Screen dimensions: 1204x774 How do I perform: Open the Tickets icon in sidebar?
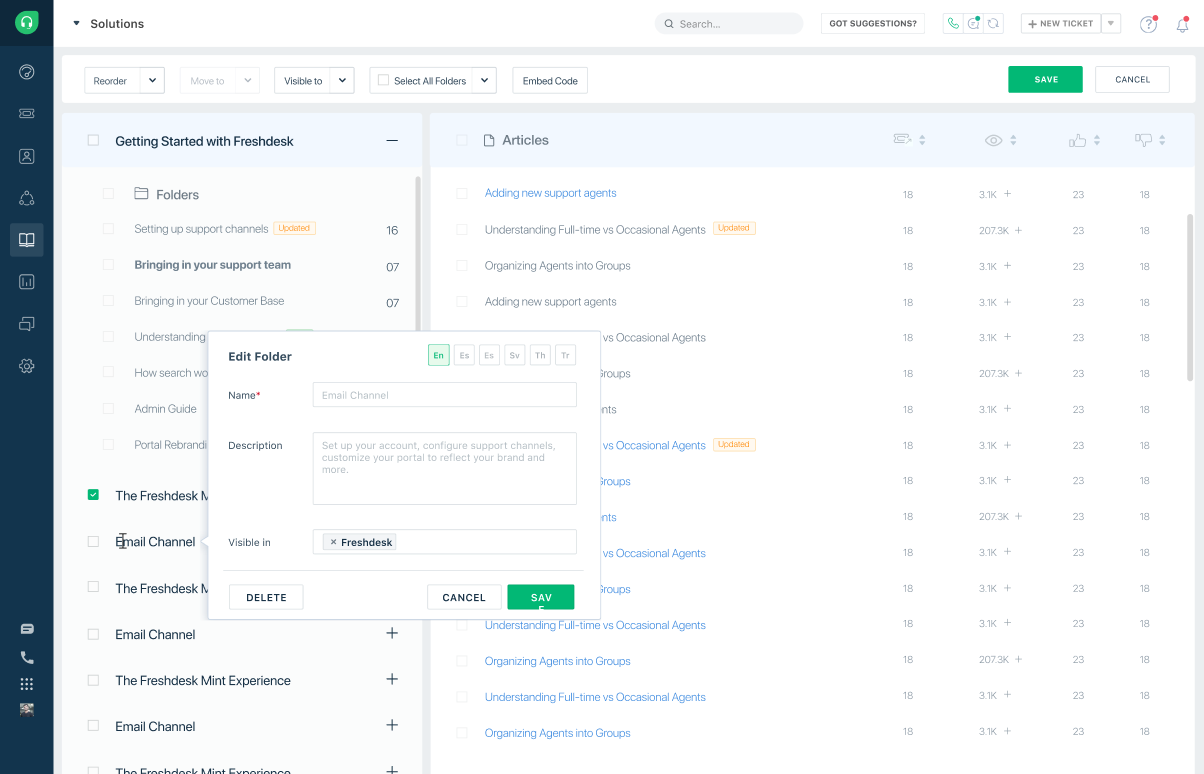pyautogui.click(x=27, y=114)
